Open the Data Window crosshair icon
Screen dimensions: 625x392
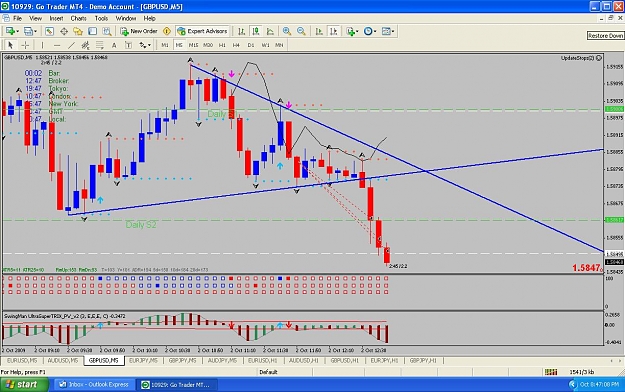[x=64, y=31]
